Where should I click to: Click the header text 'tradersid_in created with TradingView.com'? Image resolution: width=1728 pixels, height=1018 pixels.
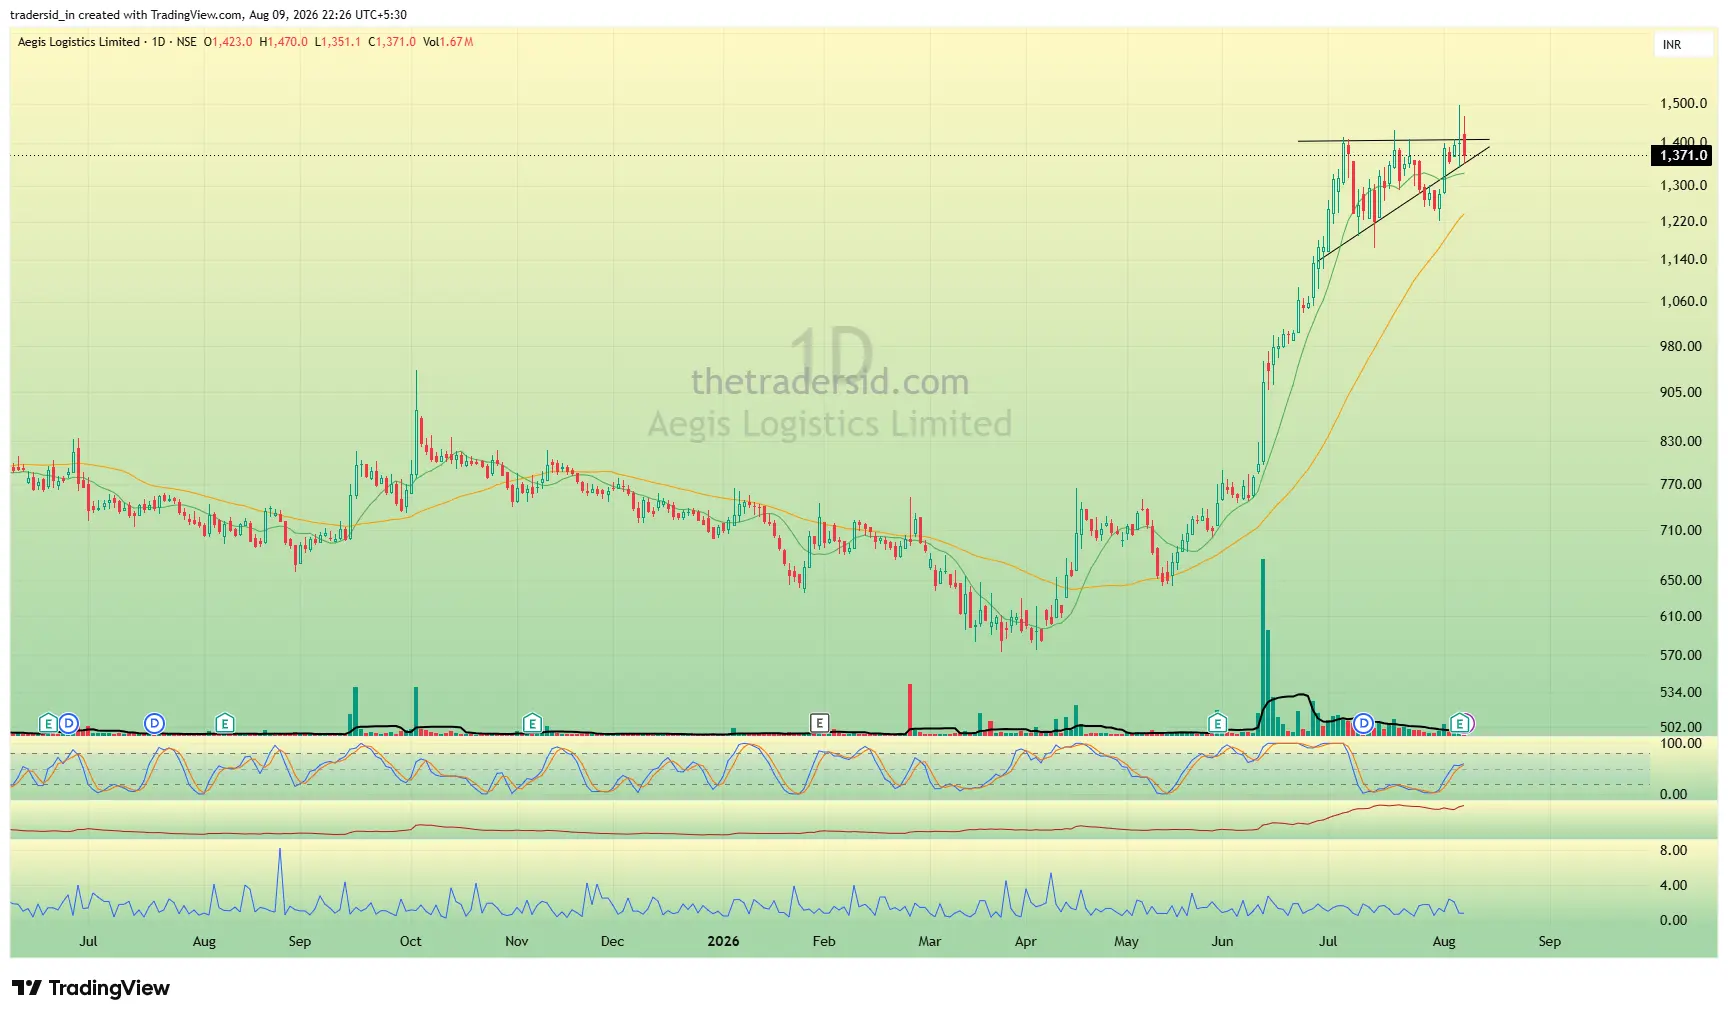click(126, 15)
